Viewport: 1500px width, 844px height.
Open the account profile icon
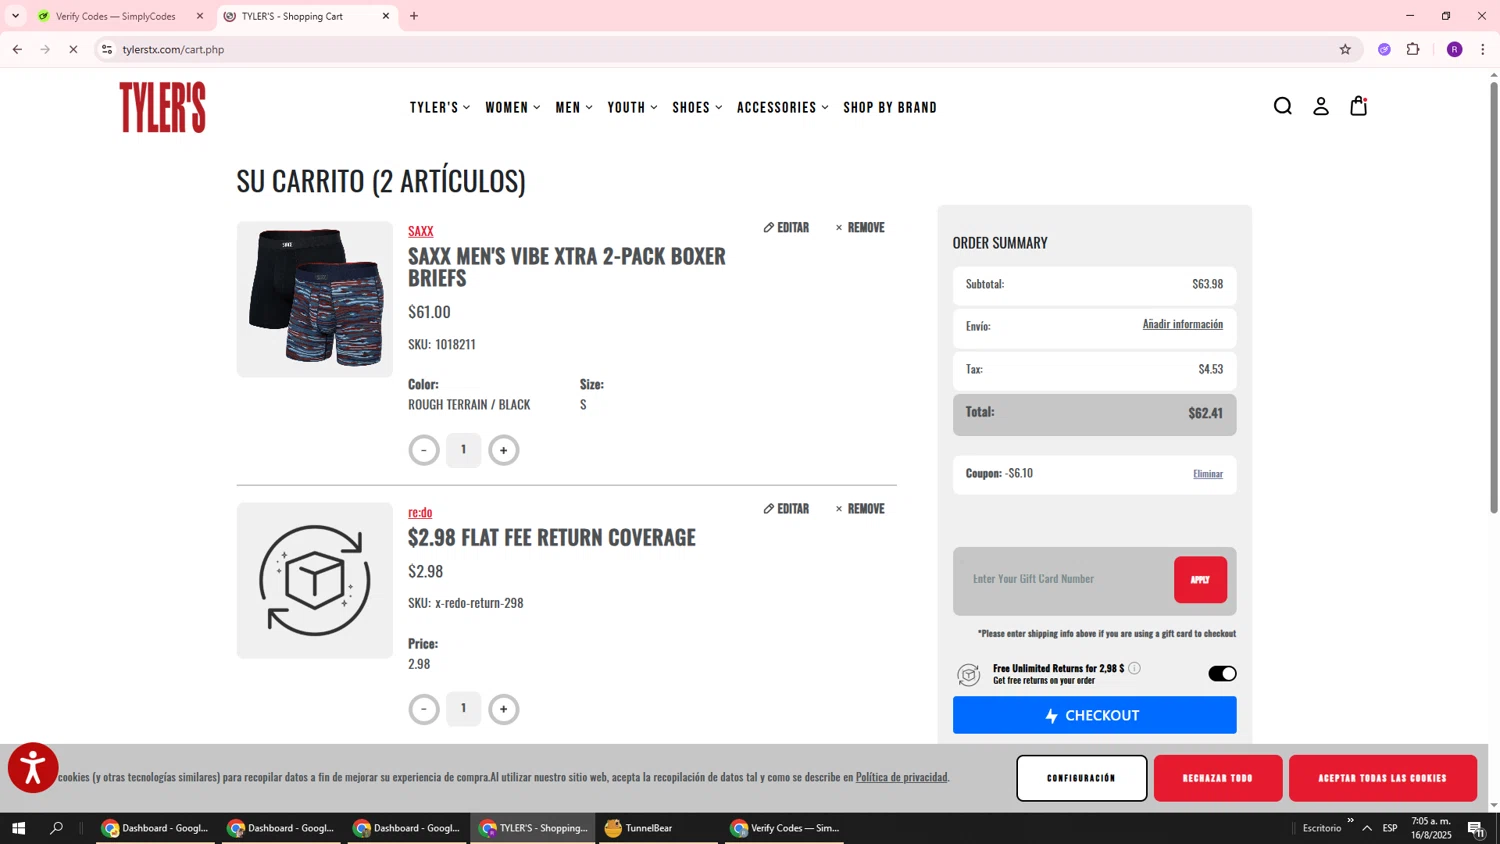(x=1321, y=106)
